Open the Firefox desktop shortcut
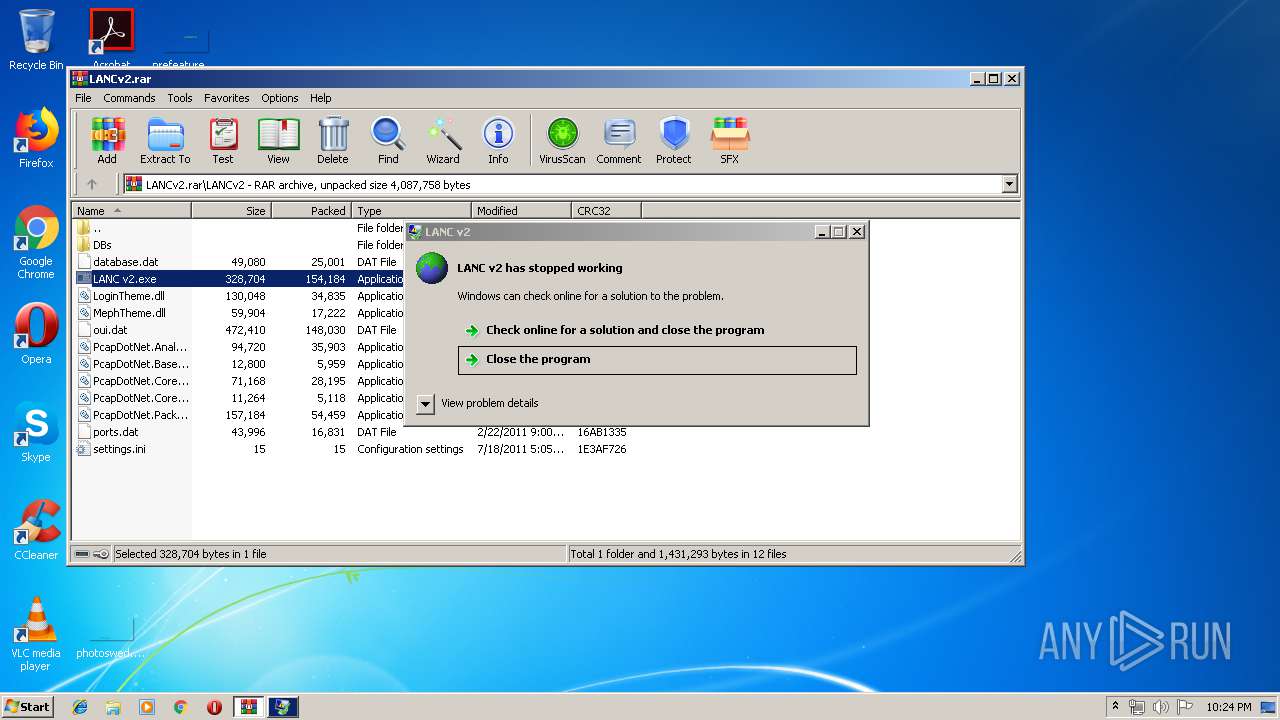 pyautogui.click(x=36, y=138)
